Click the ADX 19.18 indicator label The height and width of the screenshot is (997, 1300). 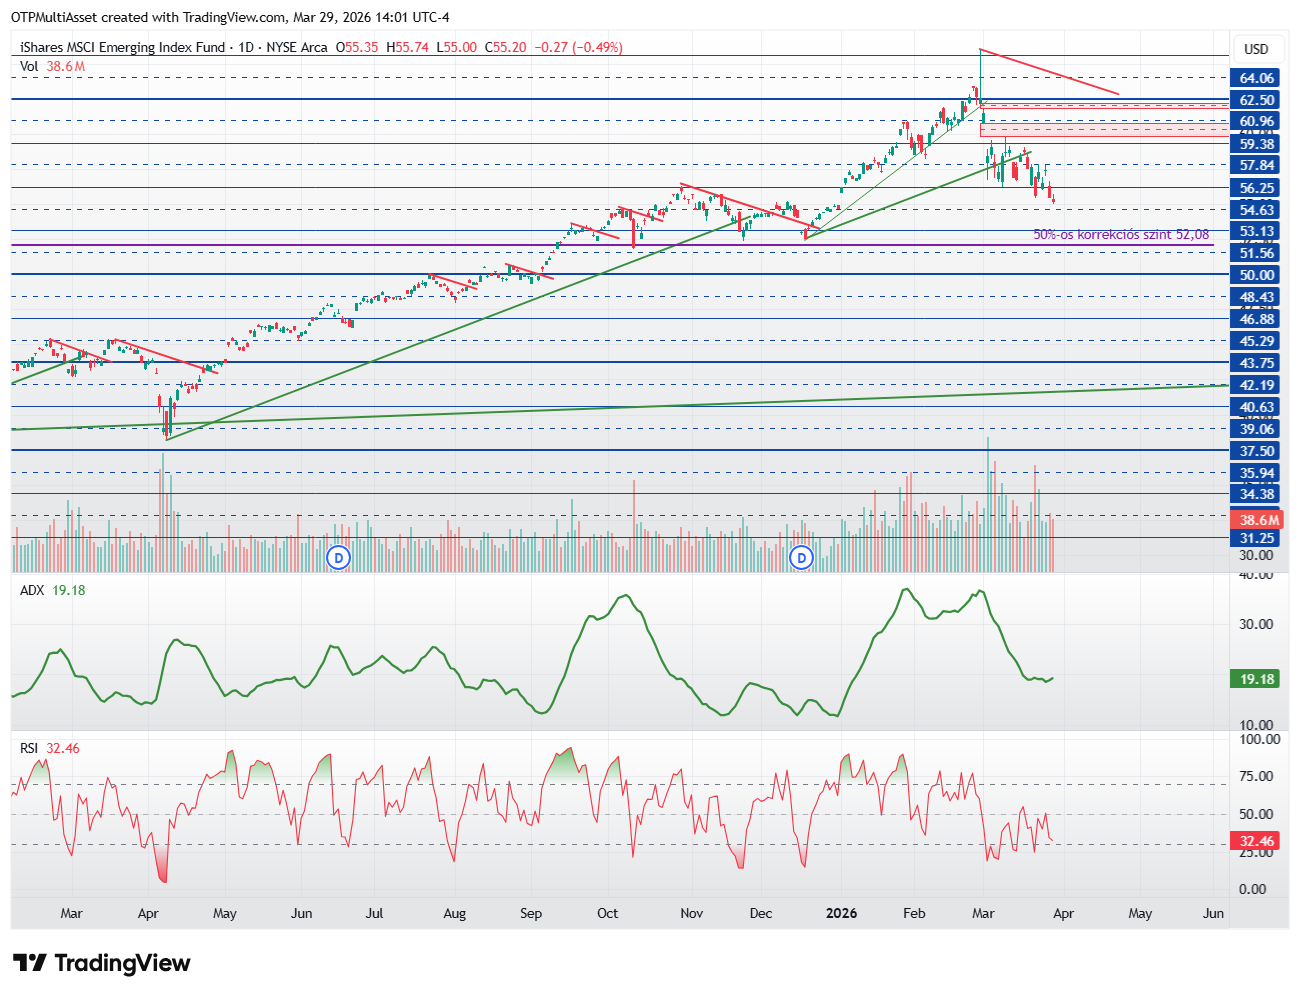pos(53,590)
